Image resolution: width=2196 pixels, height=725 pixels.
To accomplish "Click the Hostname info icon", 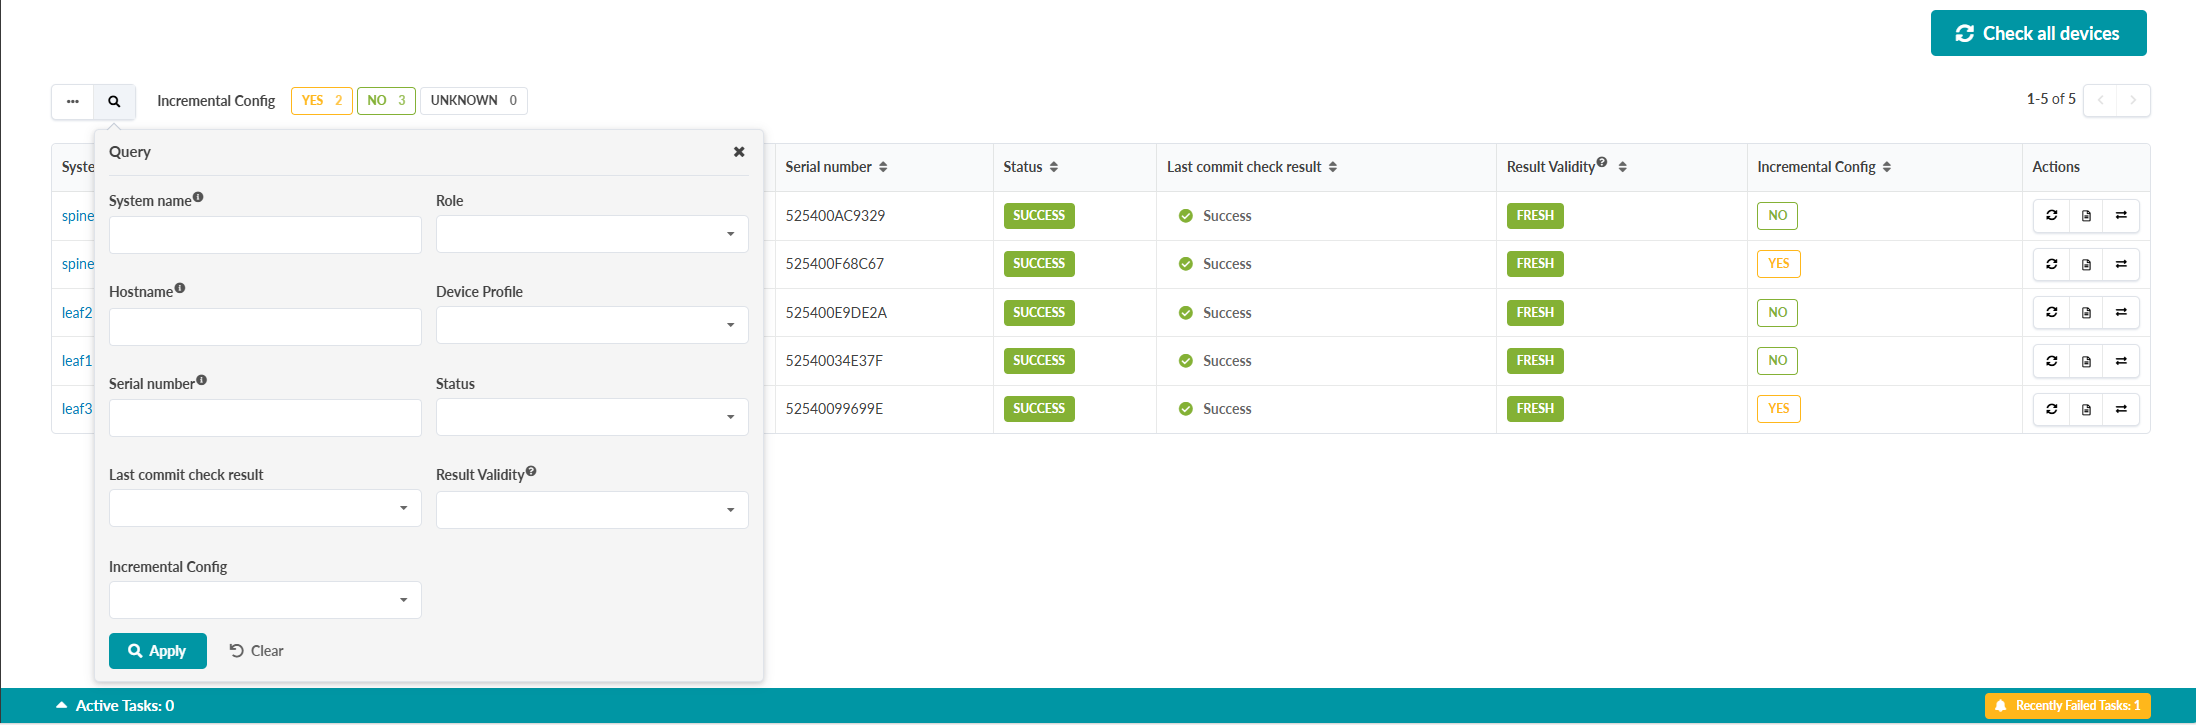I will point(180,288).
